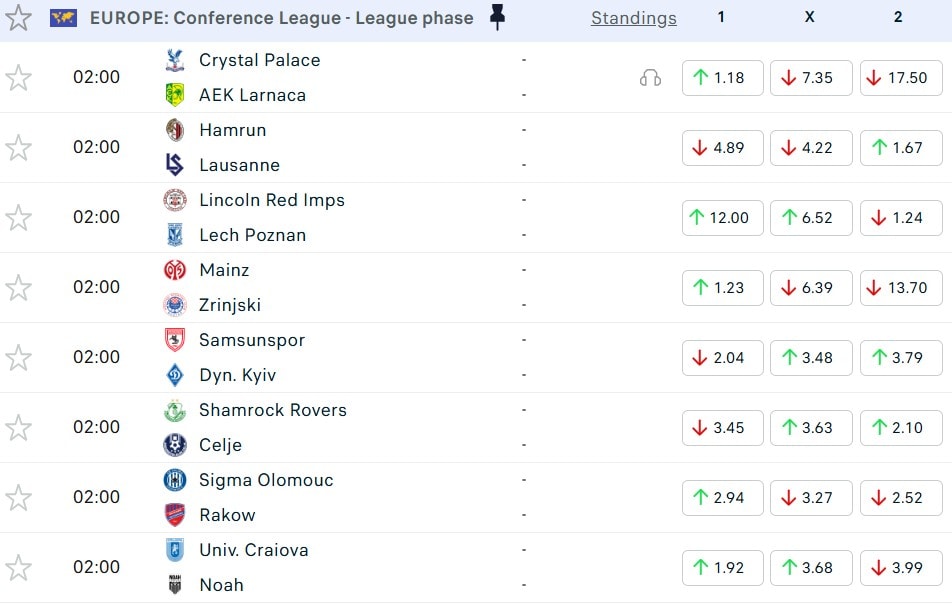Select away win odds 1.24 for Lech Poznan
The height and width of the screenshot is (607, 952).
(x=900, y=218)
